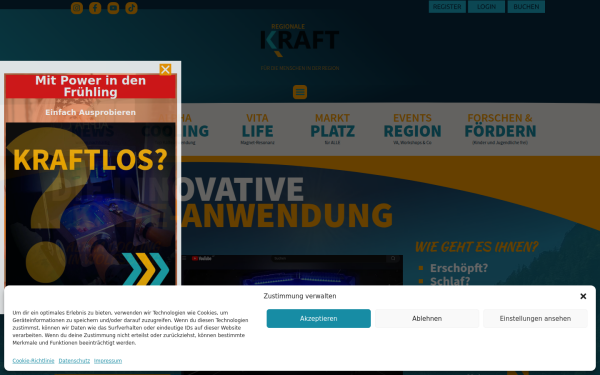The height and width of the screenshot is (375, 600).
Task: Open the Datenschutz link
Action: pos(74,360)
